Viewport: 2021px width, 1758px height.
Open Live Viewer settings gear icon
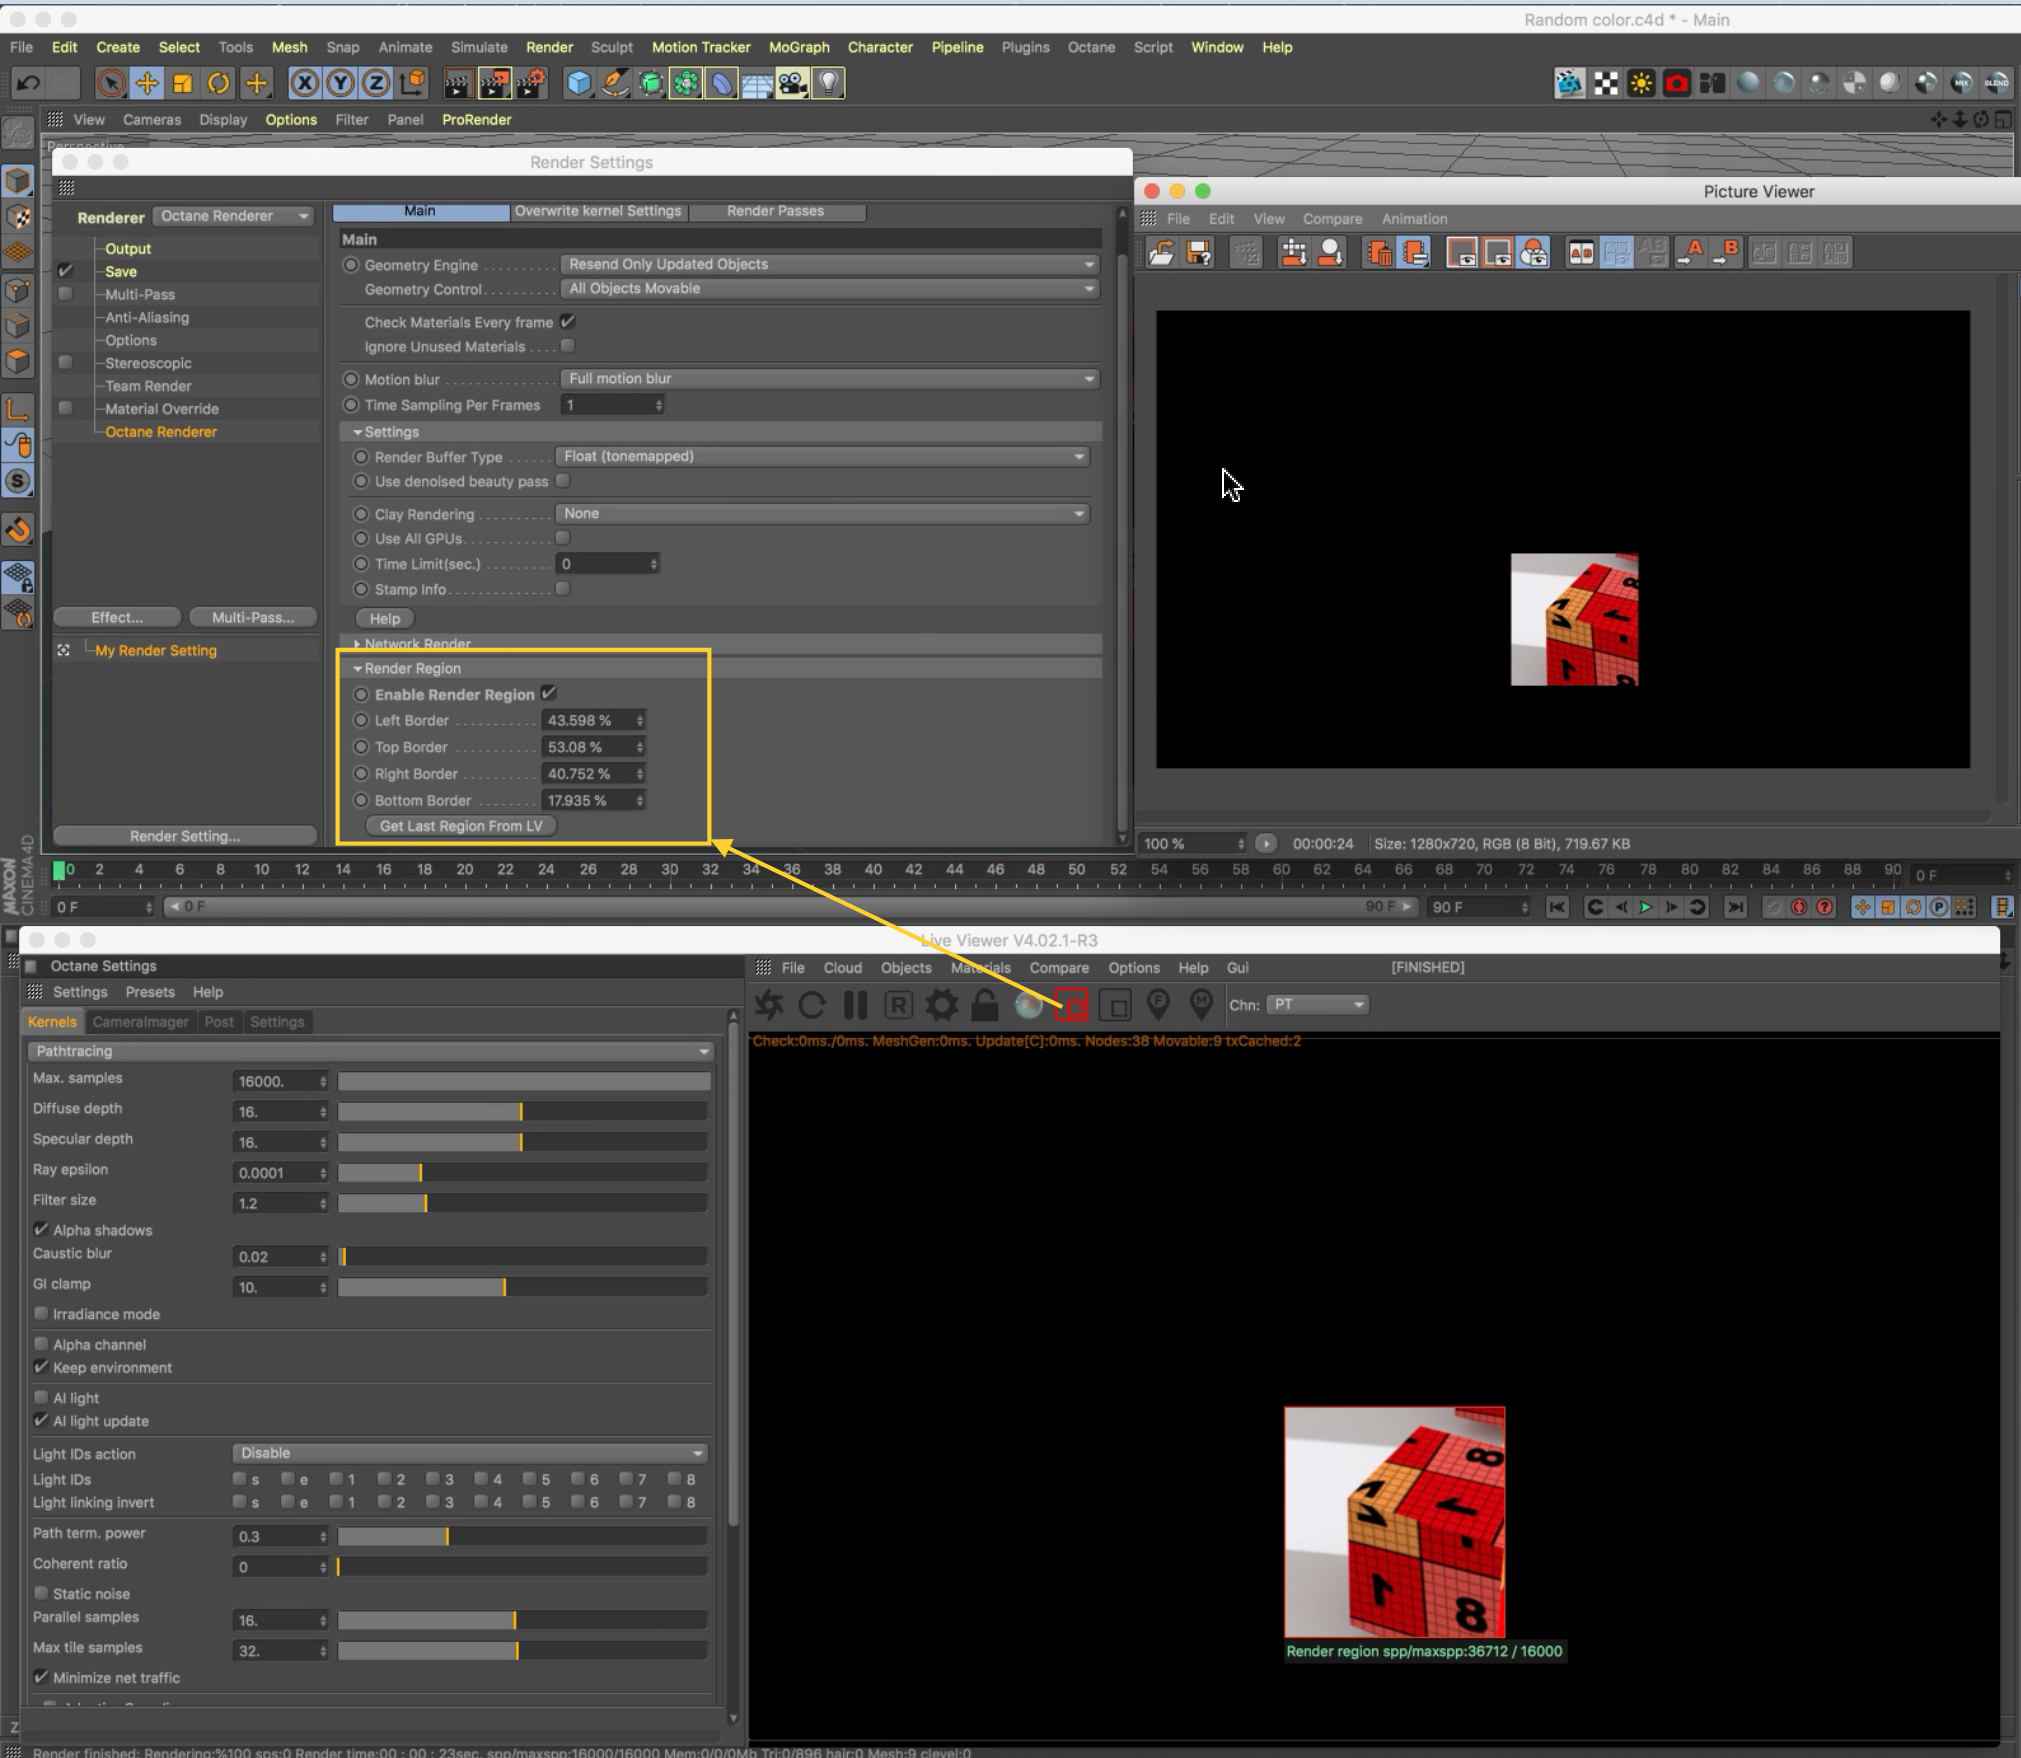pyautogui.click(x=941, y=1005)
